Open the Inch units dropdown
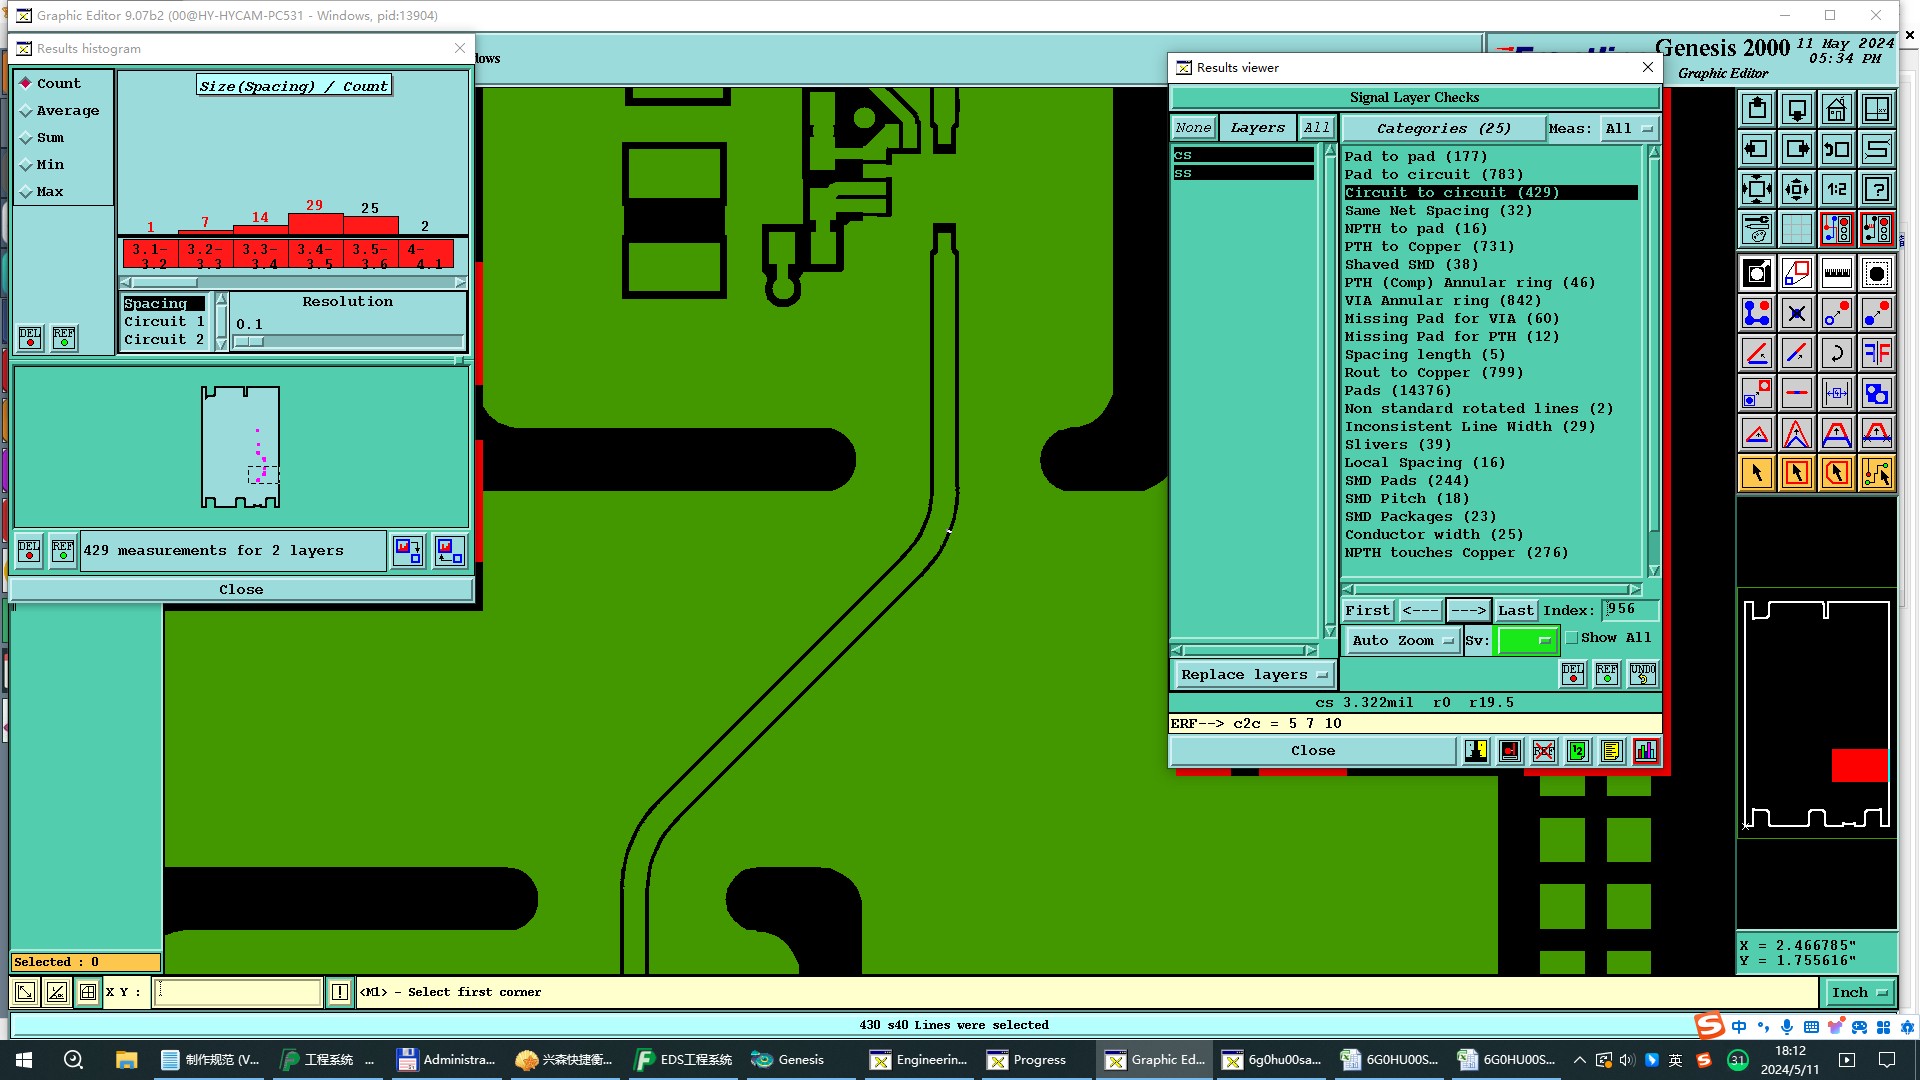This screenshot has height=1080, width=1920. 1859,993
